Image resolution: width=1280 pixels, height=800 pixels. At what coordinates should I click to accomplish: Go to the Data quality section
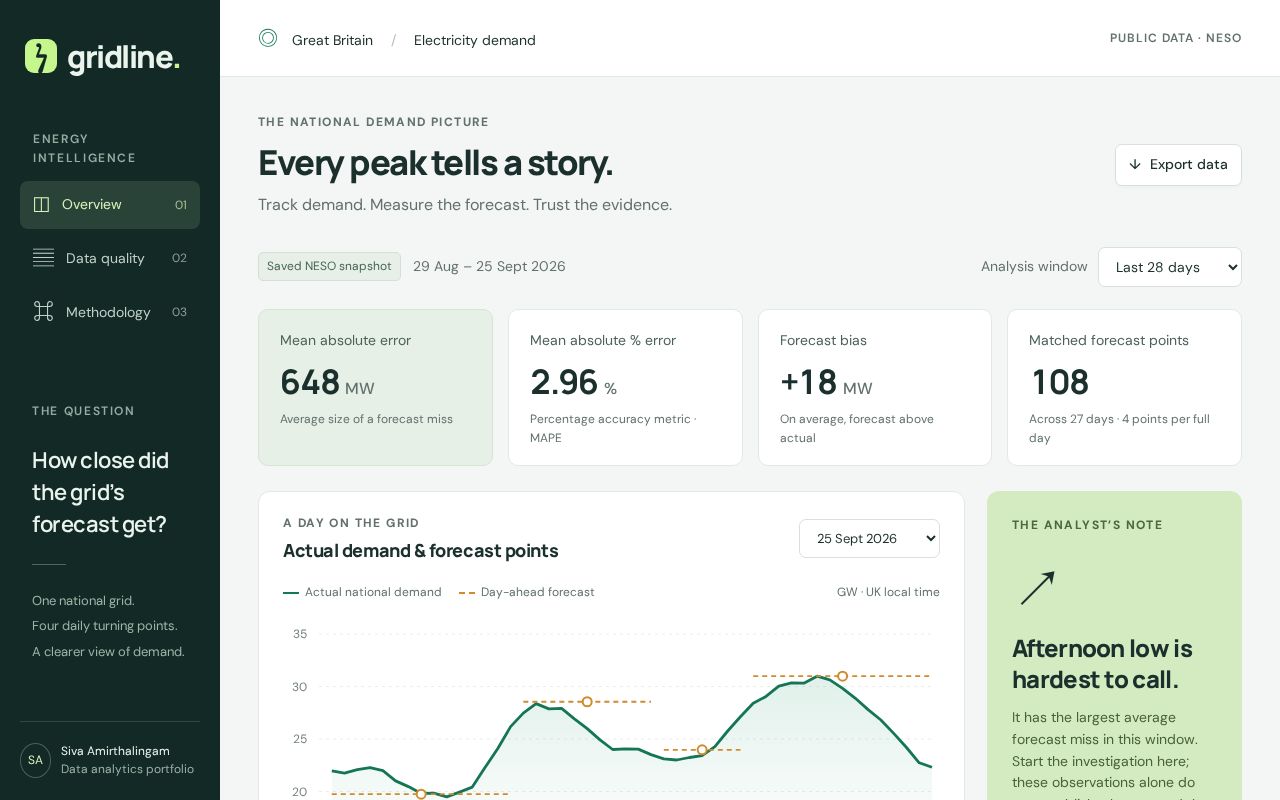pyautogui.click(x=110, y=258)
